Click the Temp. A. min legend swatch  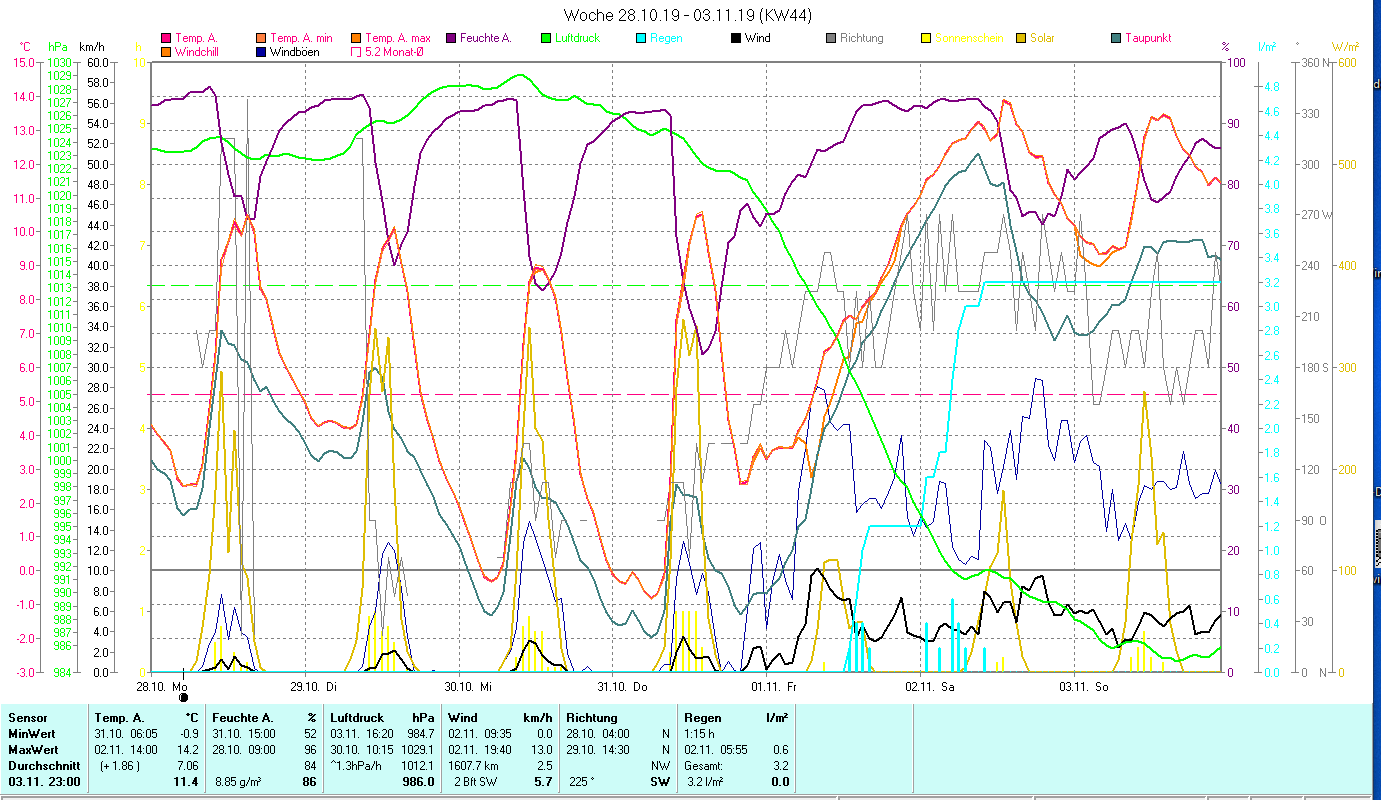click(260, 38)
